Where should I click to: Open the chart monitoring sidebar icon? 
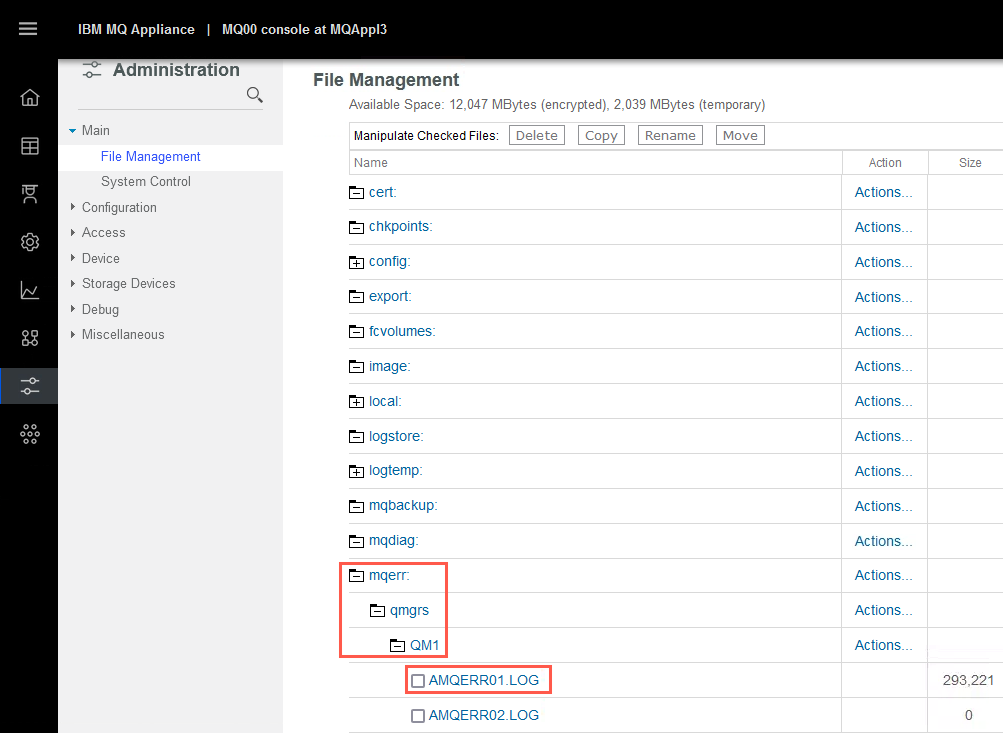pyautogui.click(x=29, y=290)
